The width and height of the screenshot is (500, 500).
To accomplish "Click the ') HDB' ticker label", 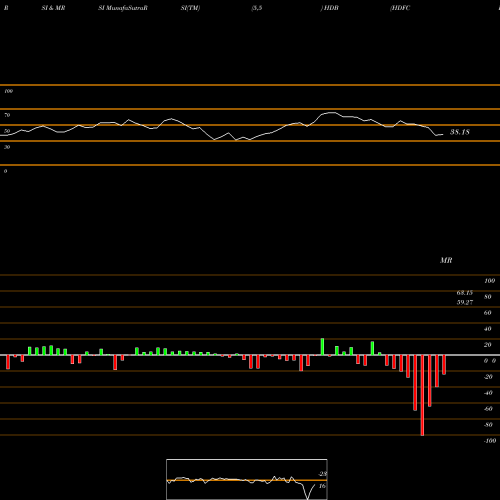I will pyautogui.click(x=329, y=8).
